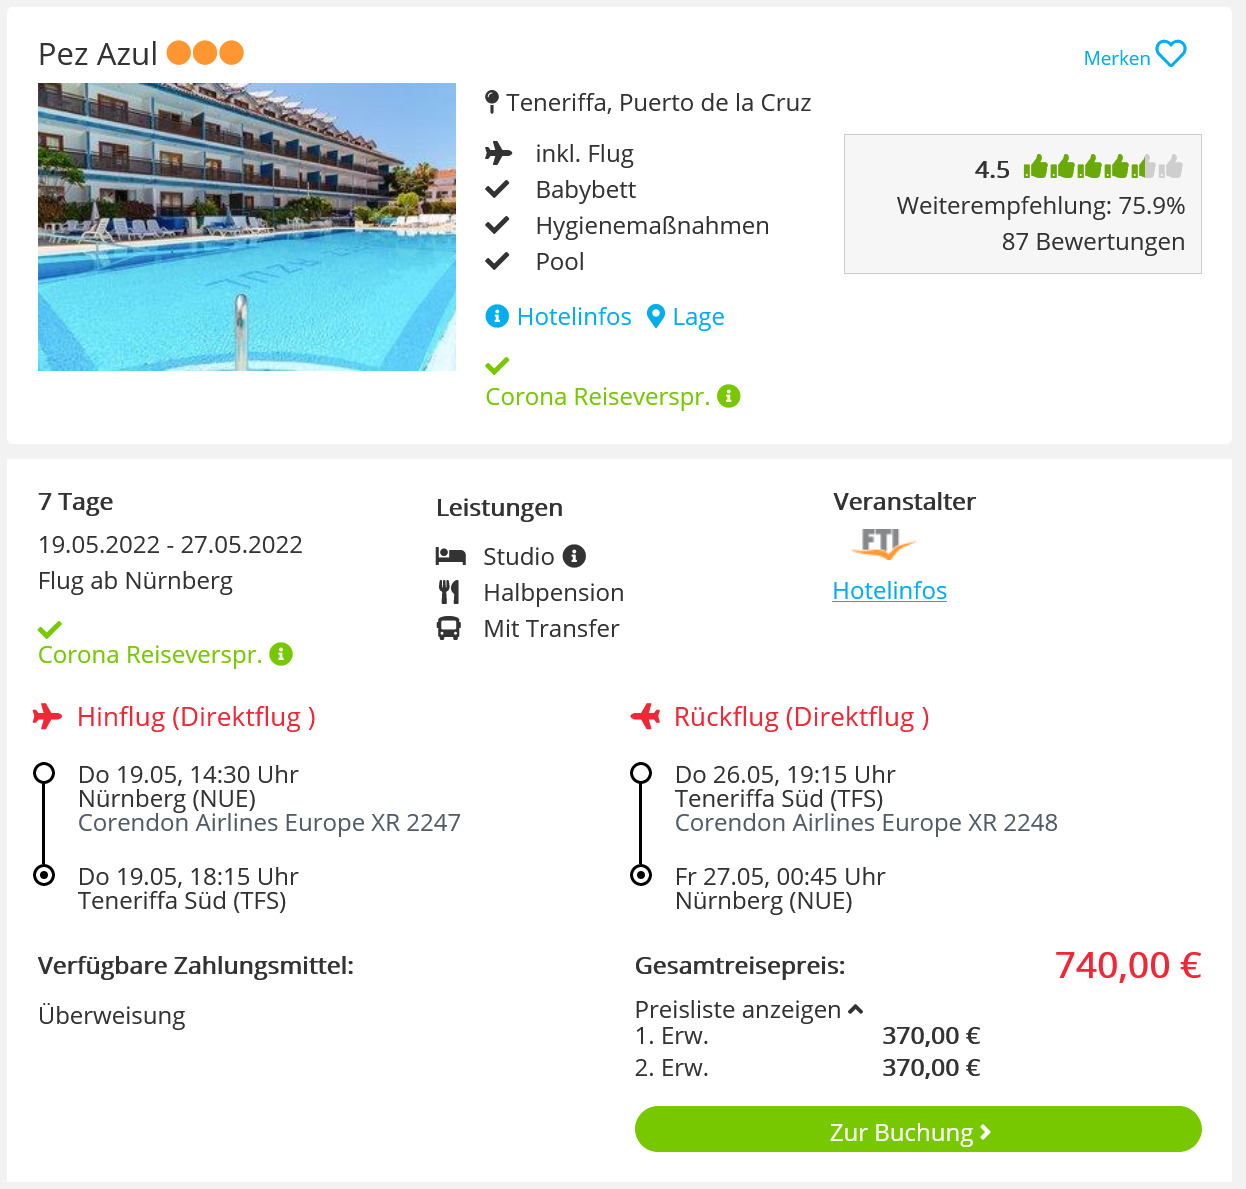Open the Hotelinfos link under Veranstalter
The width and height of the screenshot is (1246, 1189).
point(890,590)
